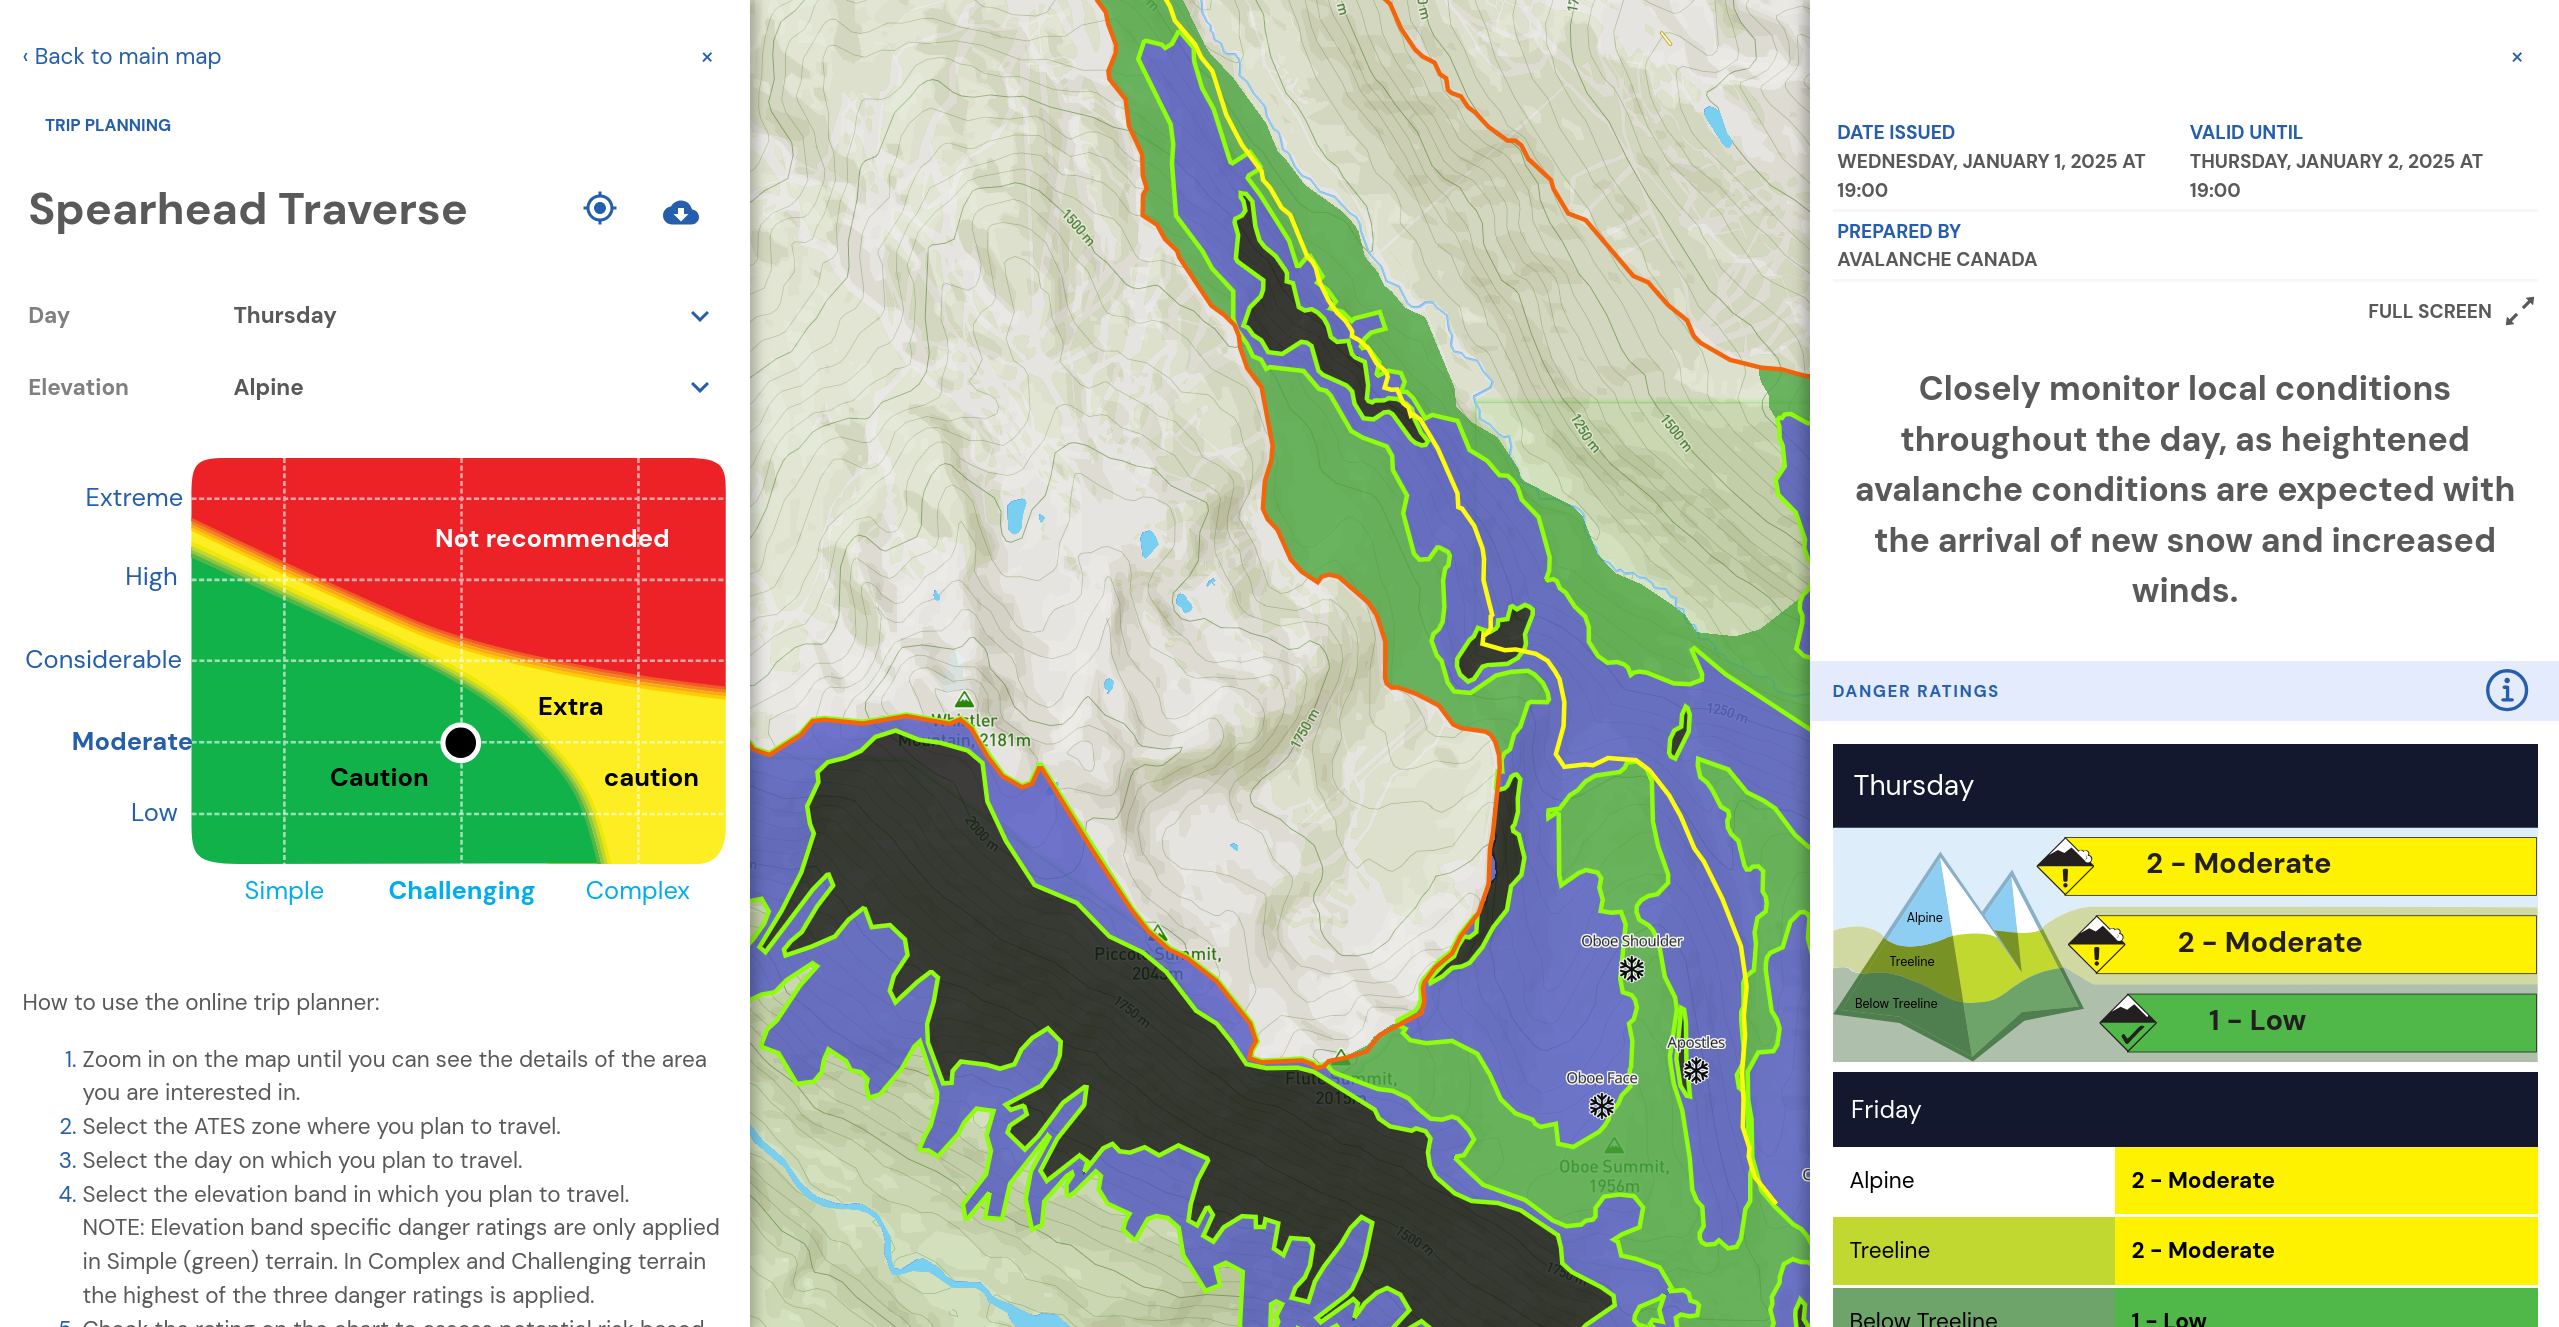2559x1327 pixels.
Task: Click the locate-on-map target icon
Action: (x=600, y=209)
